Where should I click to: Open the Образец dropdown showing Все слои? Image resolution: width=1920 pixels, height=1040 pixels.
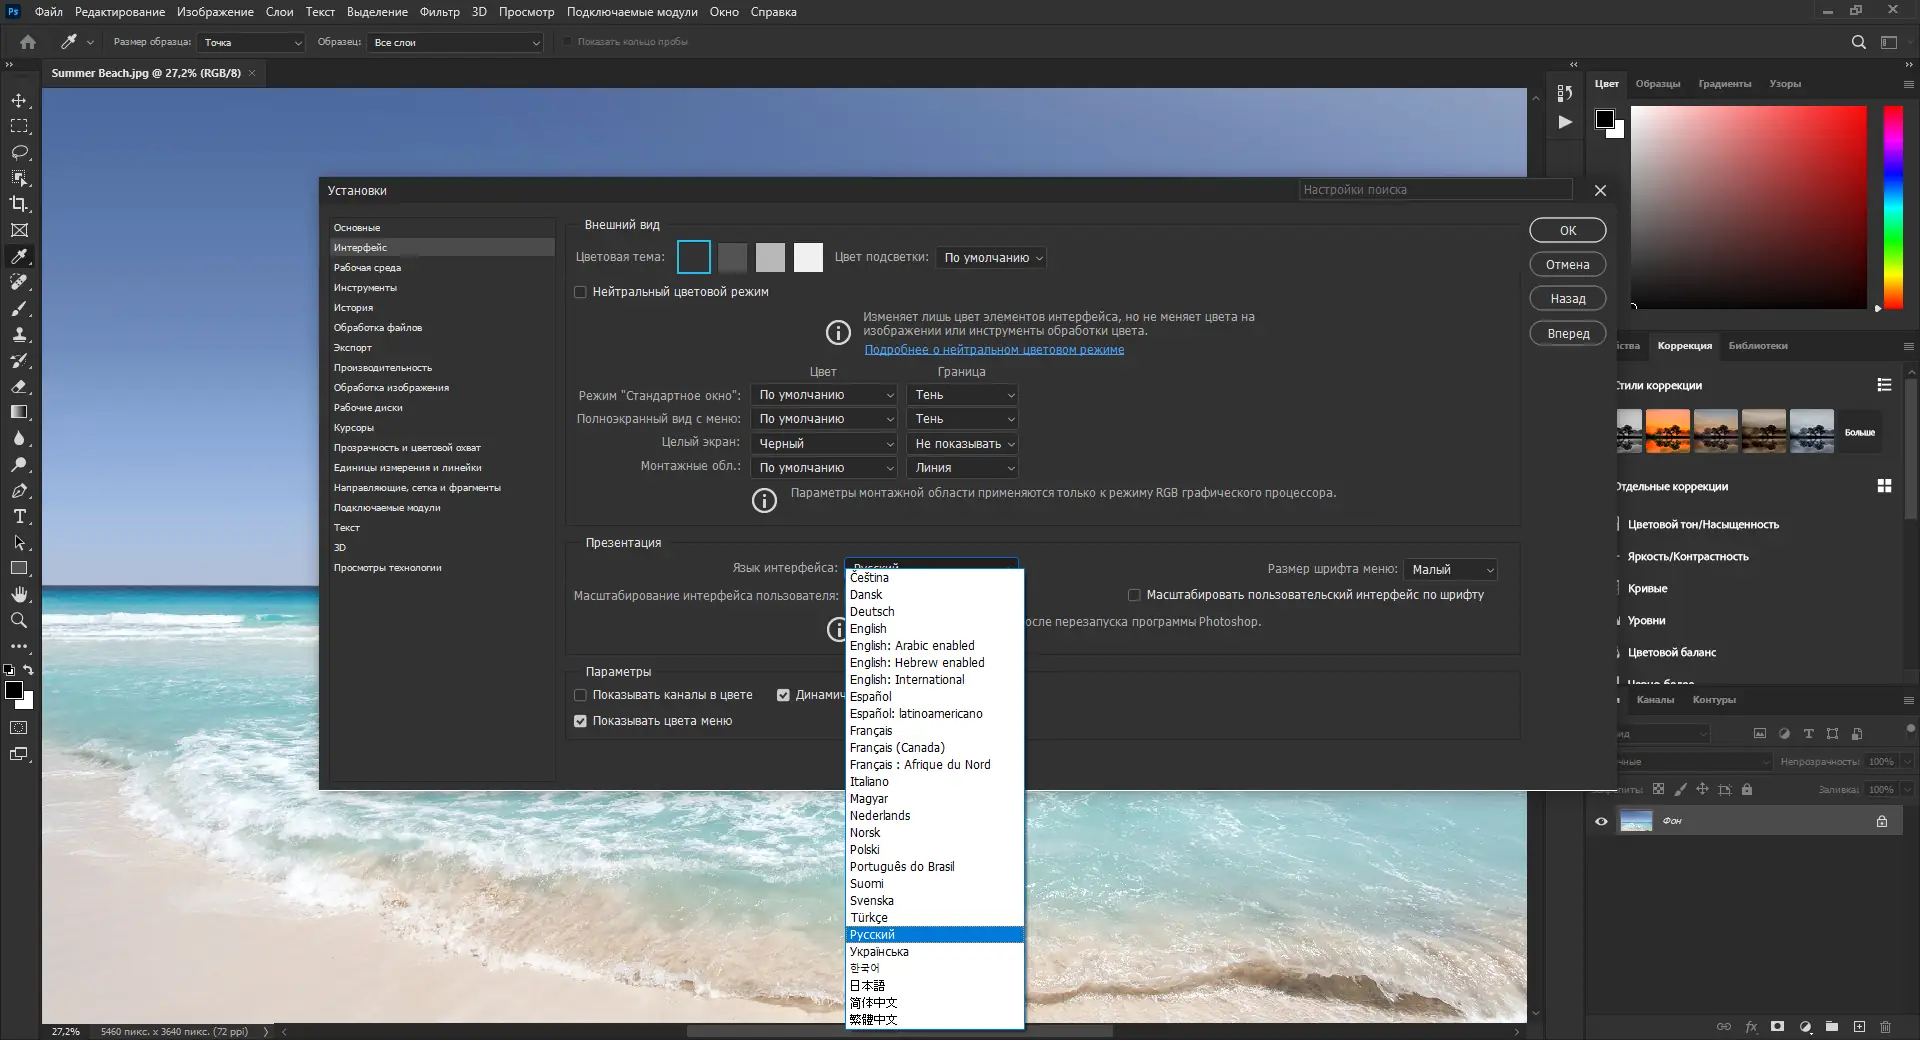pos(455,42)
